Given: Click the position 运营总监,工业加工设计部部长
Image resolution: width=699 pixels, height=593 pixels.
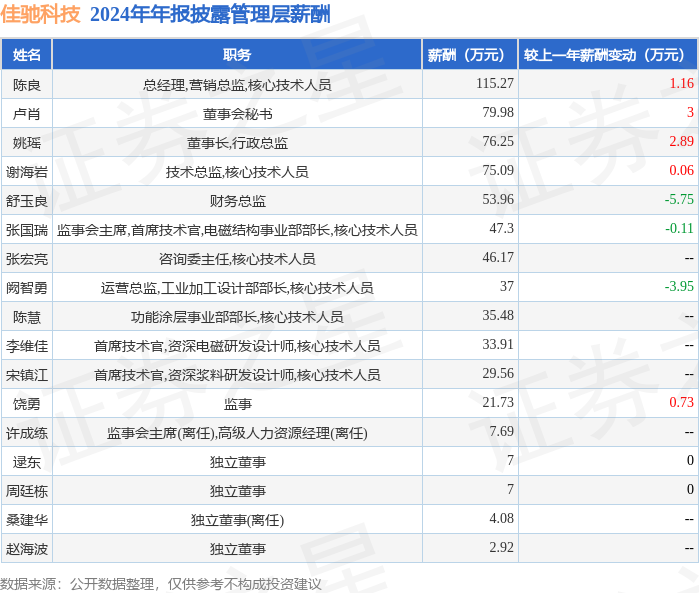Looking at the screenshot, I should tap(237, 288).
